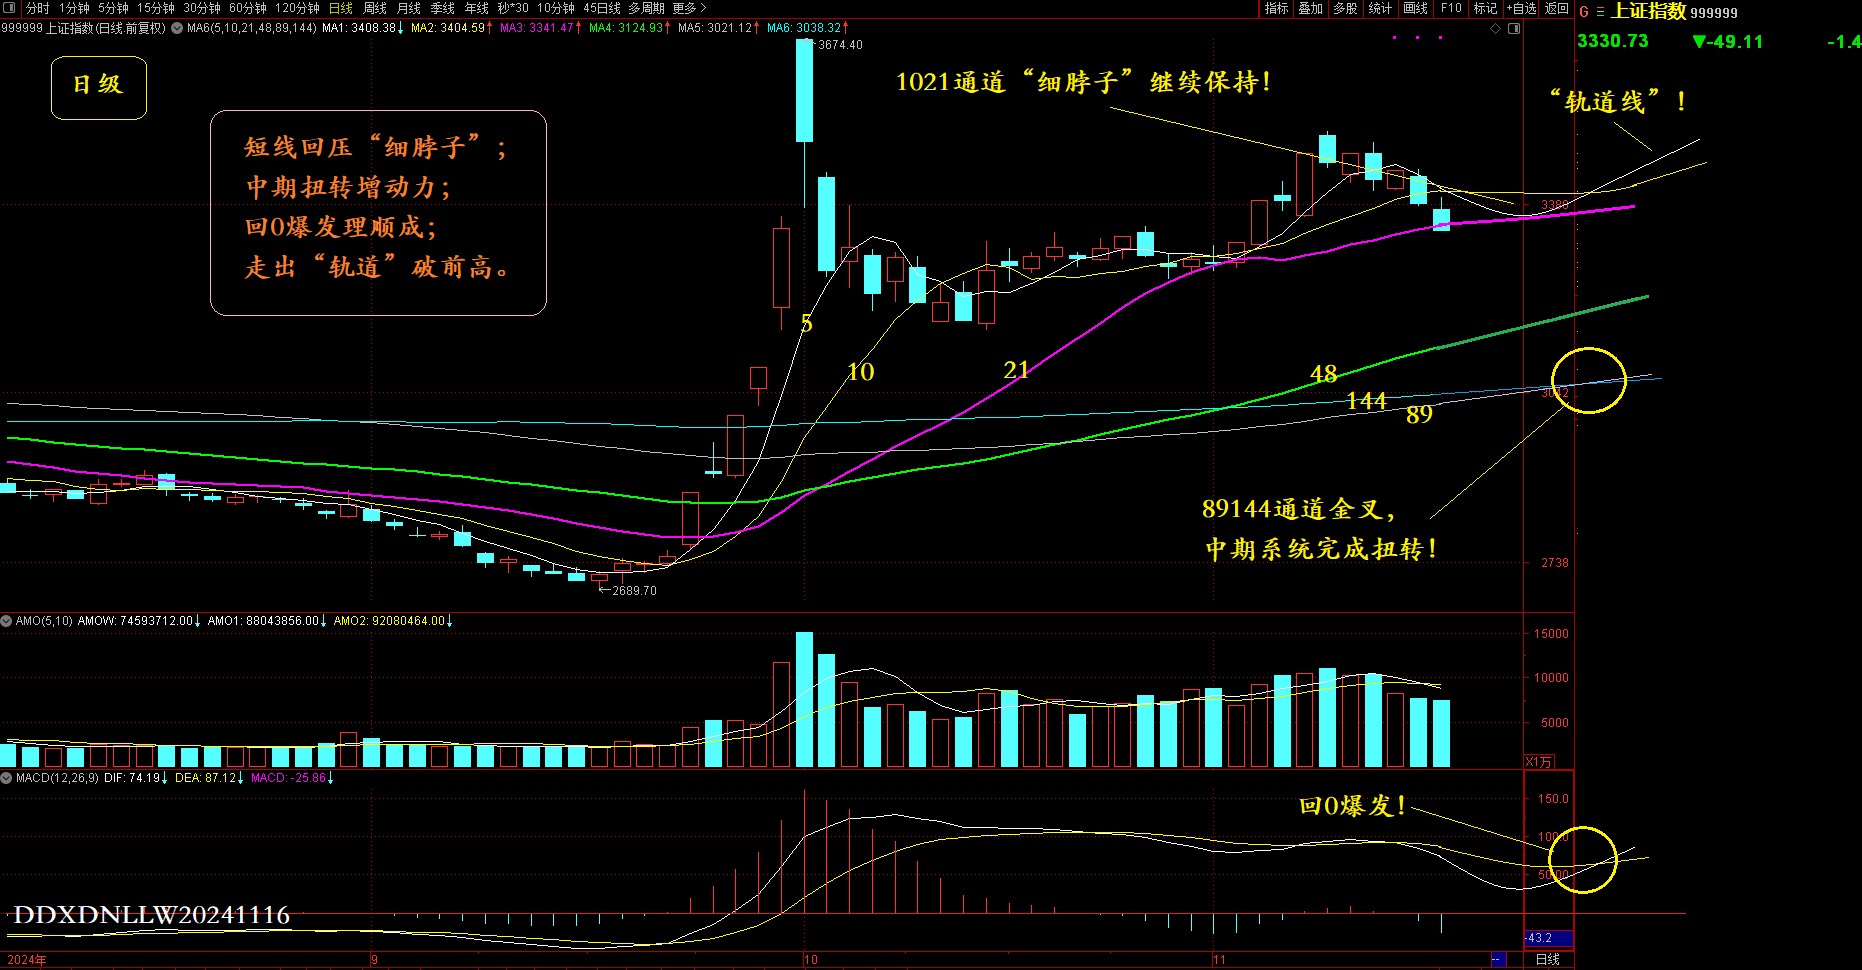
Task: Select the 5分钟 period
Action: [113, 8]
